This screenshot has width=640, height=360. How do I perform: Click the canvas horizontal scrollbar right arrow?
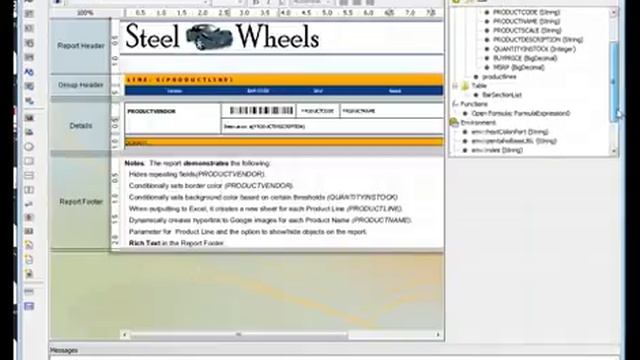438,335
